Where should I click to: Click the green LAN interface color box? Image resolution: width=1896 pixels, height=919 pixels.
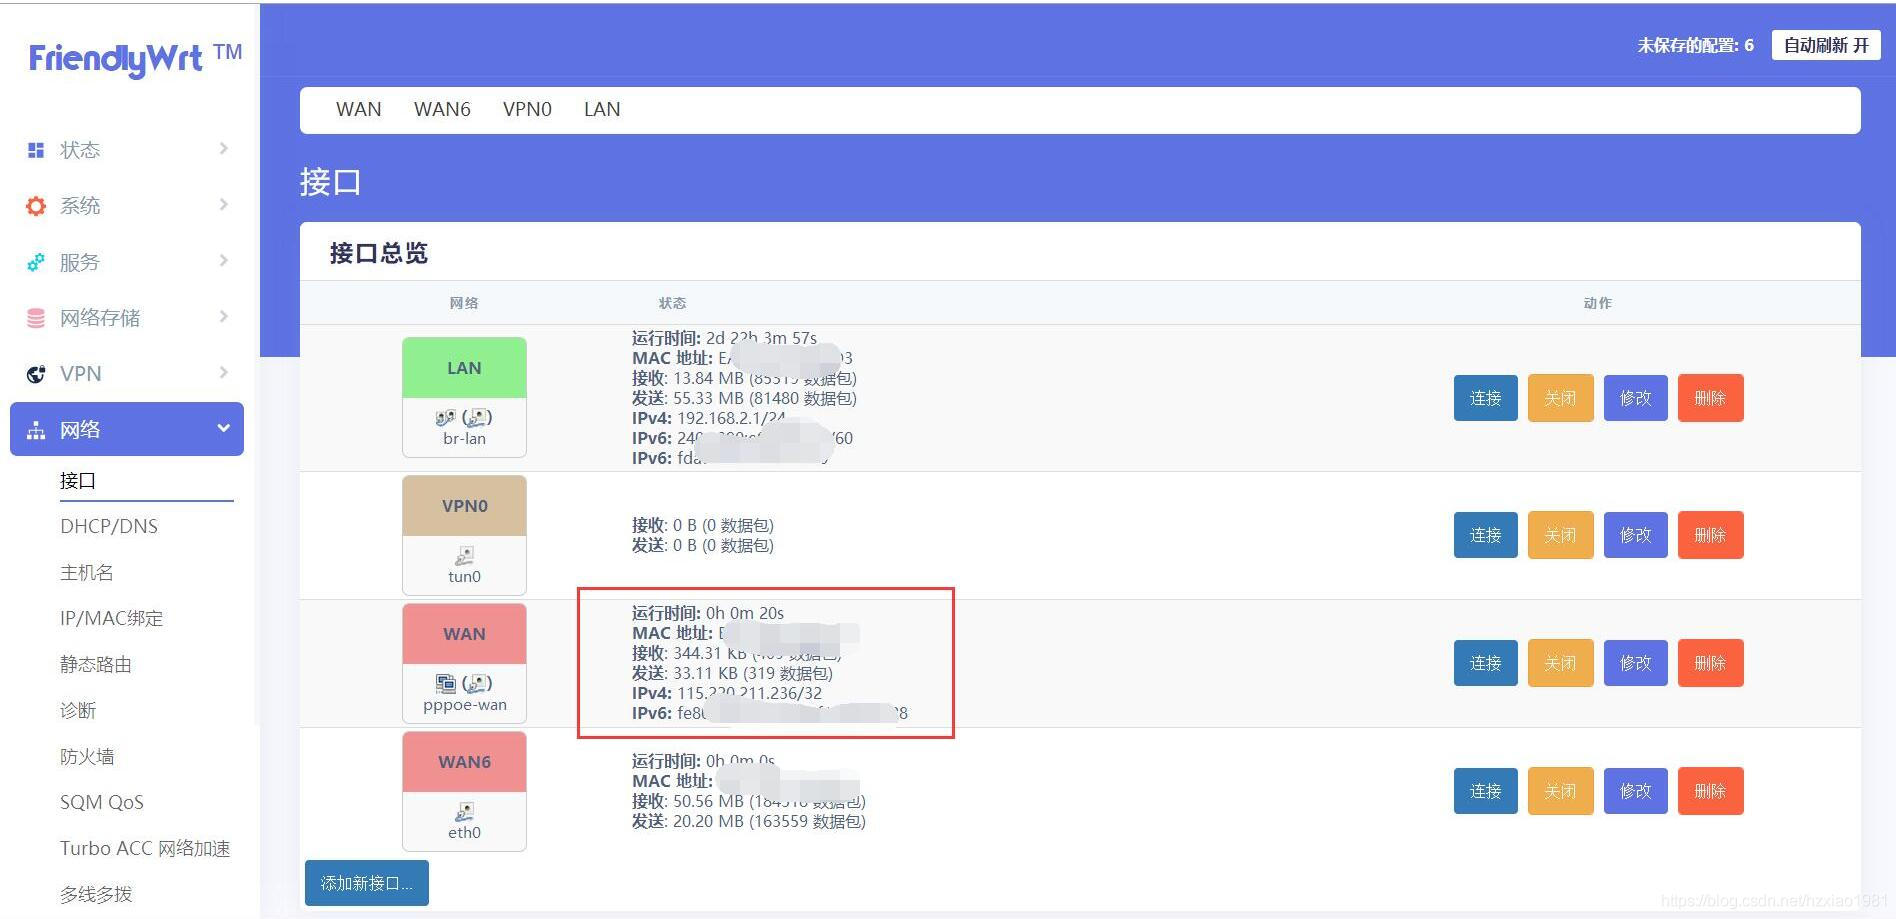464,368
